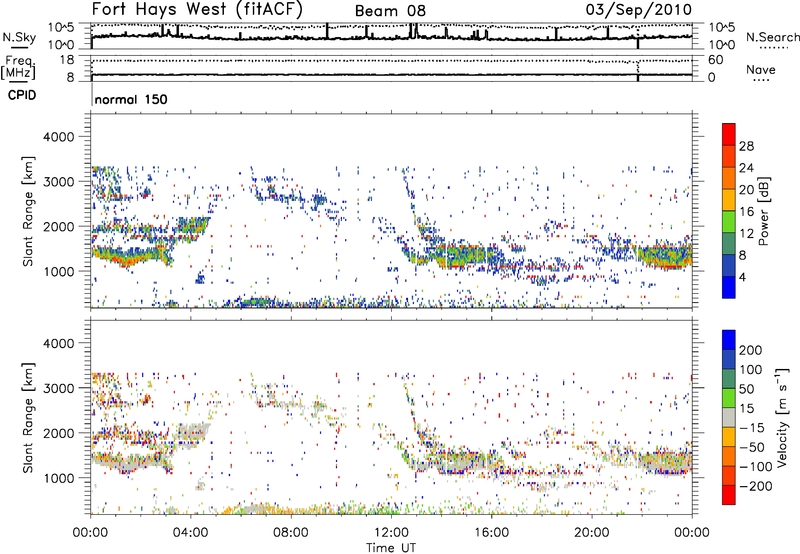This screenshot has width=800, height=554.
Task: Click the '04:00' time tick label
Action: click(191, 533)
